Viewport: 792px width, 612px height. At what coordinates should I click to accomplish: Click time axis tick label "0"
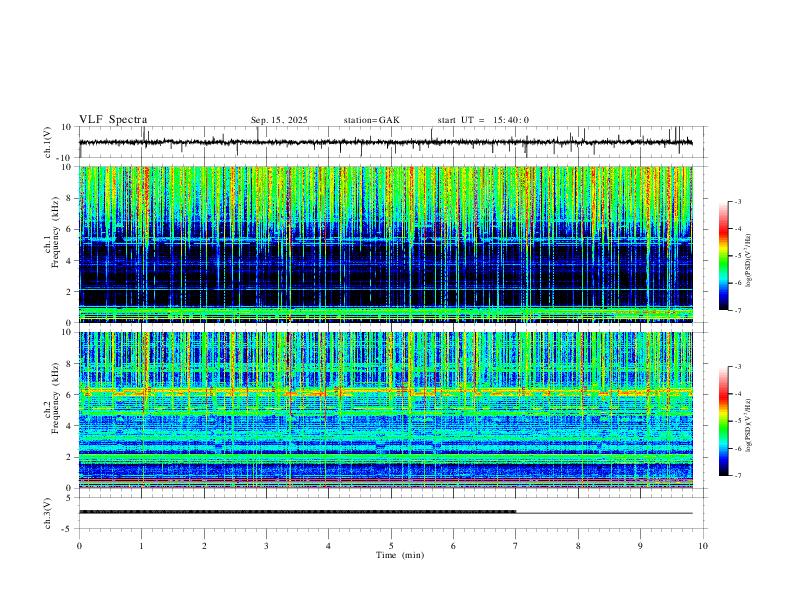79,546
